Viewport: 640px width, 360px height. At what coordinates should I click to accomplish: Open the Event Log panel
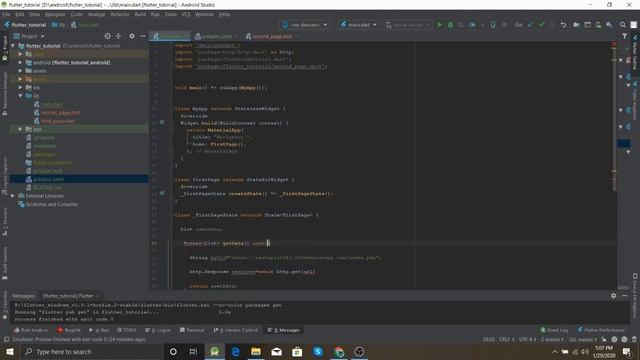click(554, 330)
